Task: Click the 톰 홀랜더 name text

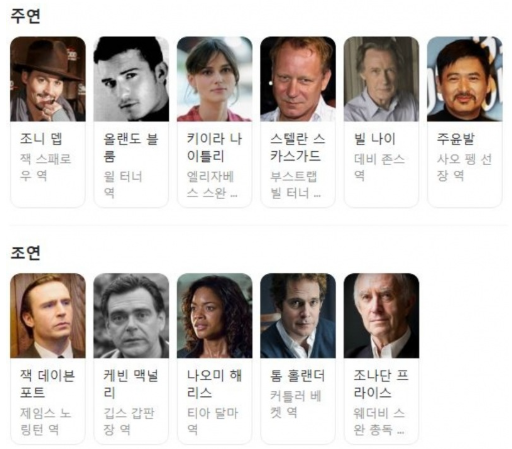Action: coord(297,376)
